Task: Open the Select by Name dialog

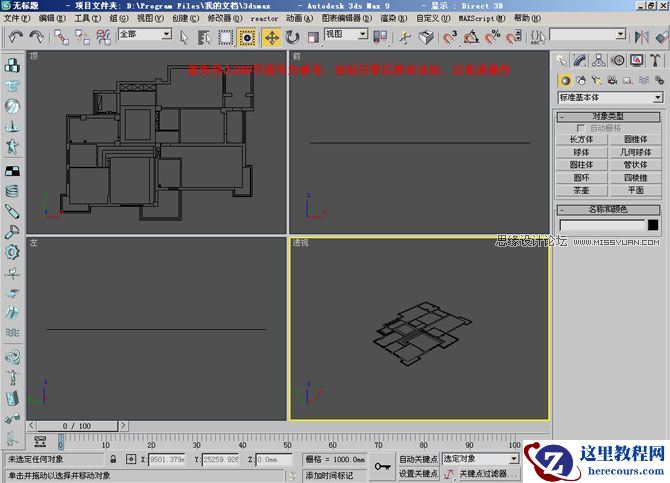Action: [x=204, y=38]
